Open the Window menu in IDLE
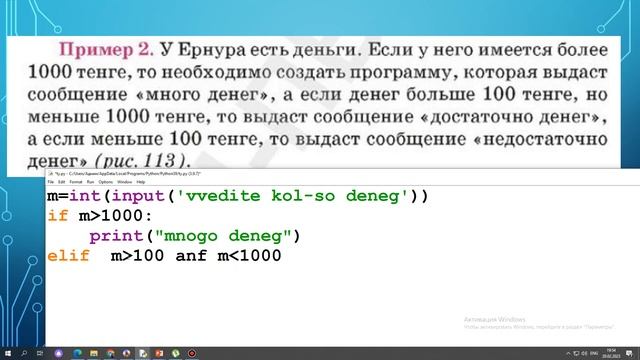 (x=124, y=182)
